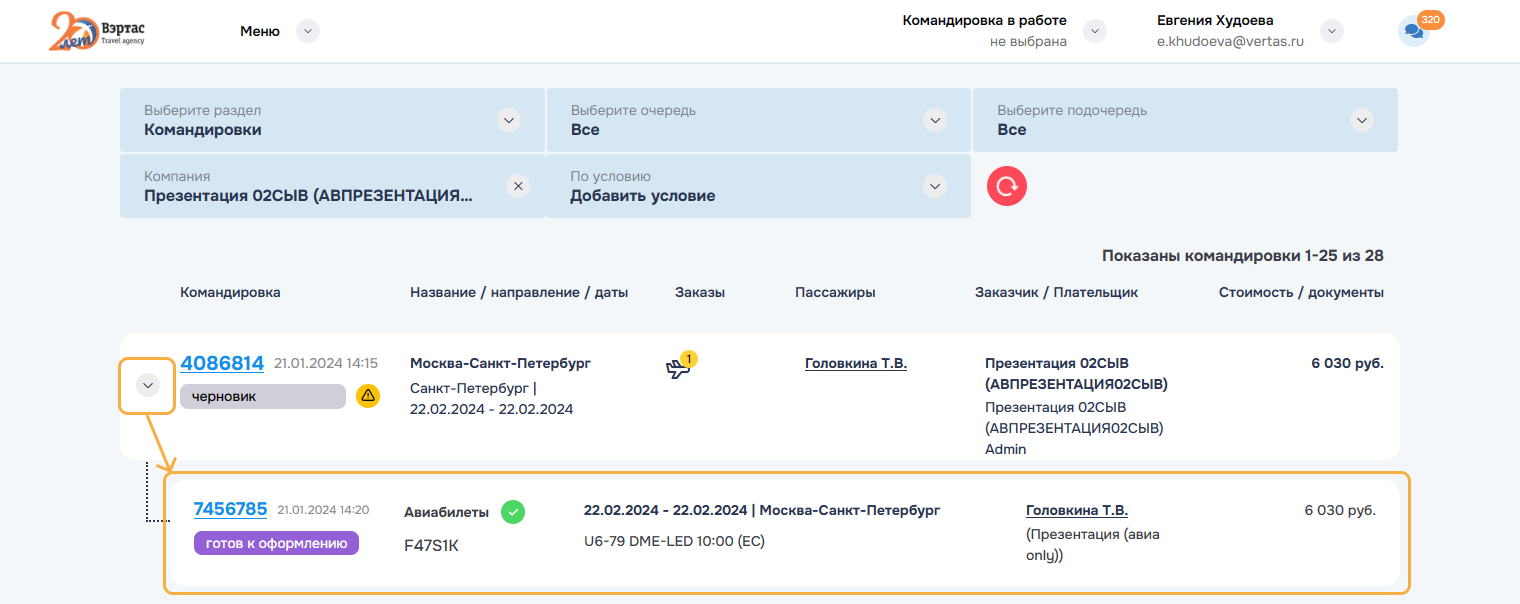Click the text Показаны командировки 1-25 из 28
1520x604 pixels.
1243,256
